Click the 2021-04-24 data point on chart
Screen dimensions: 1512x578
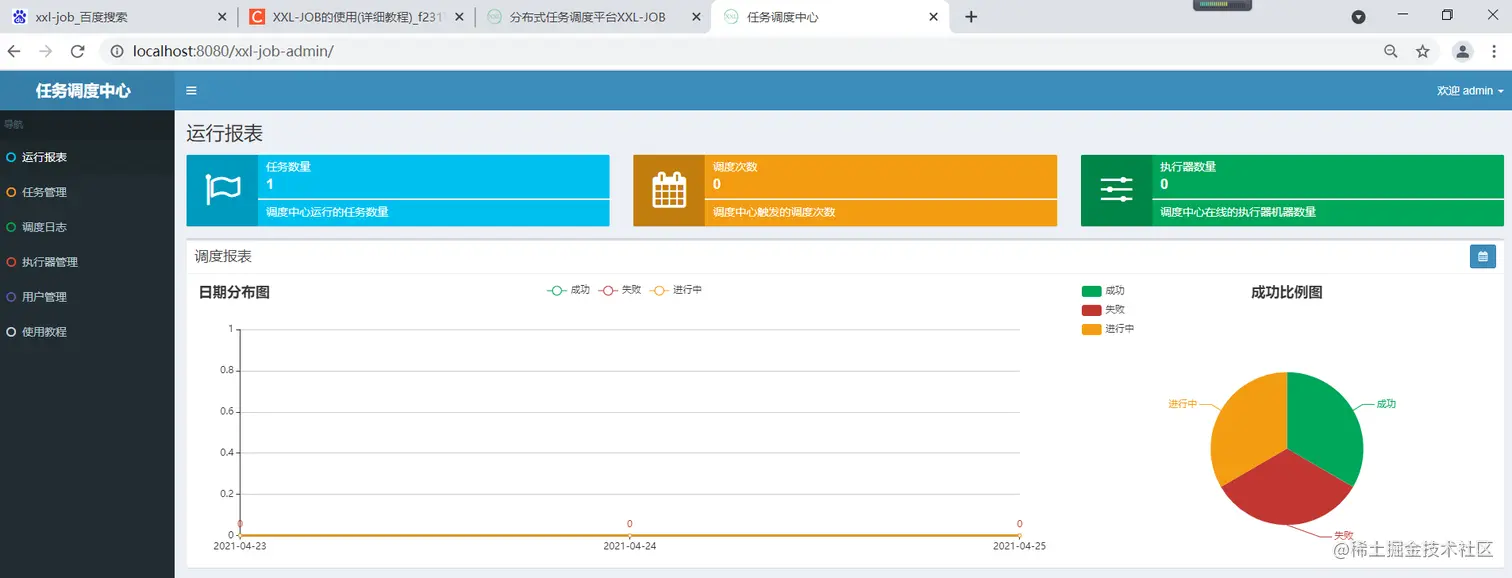point(630,535)
